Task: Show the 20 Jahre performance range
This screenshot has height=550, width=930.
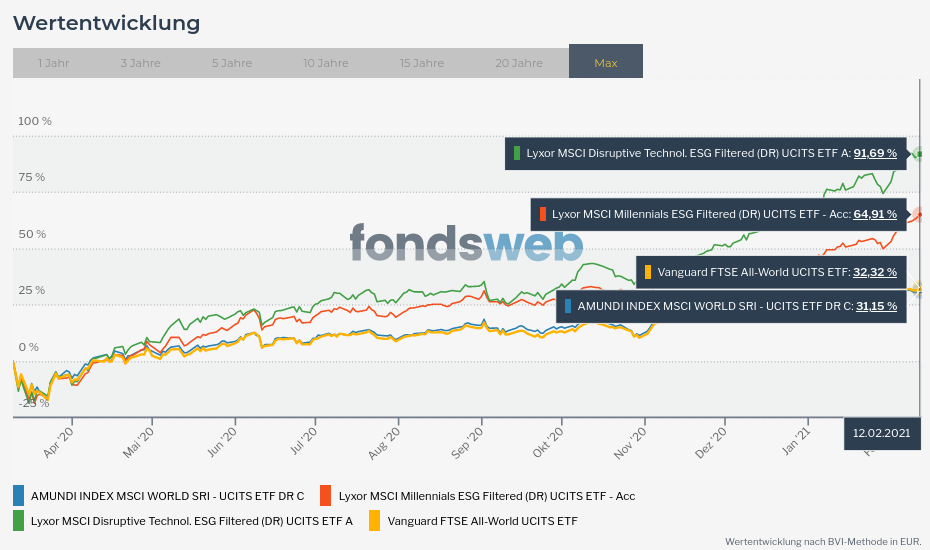Action: point(519,62)
